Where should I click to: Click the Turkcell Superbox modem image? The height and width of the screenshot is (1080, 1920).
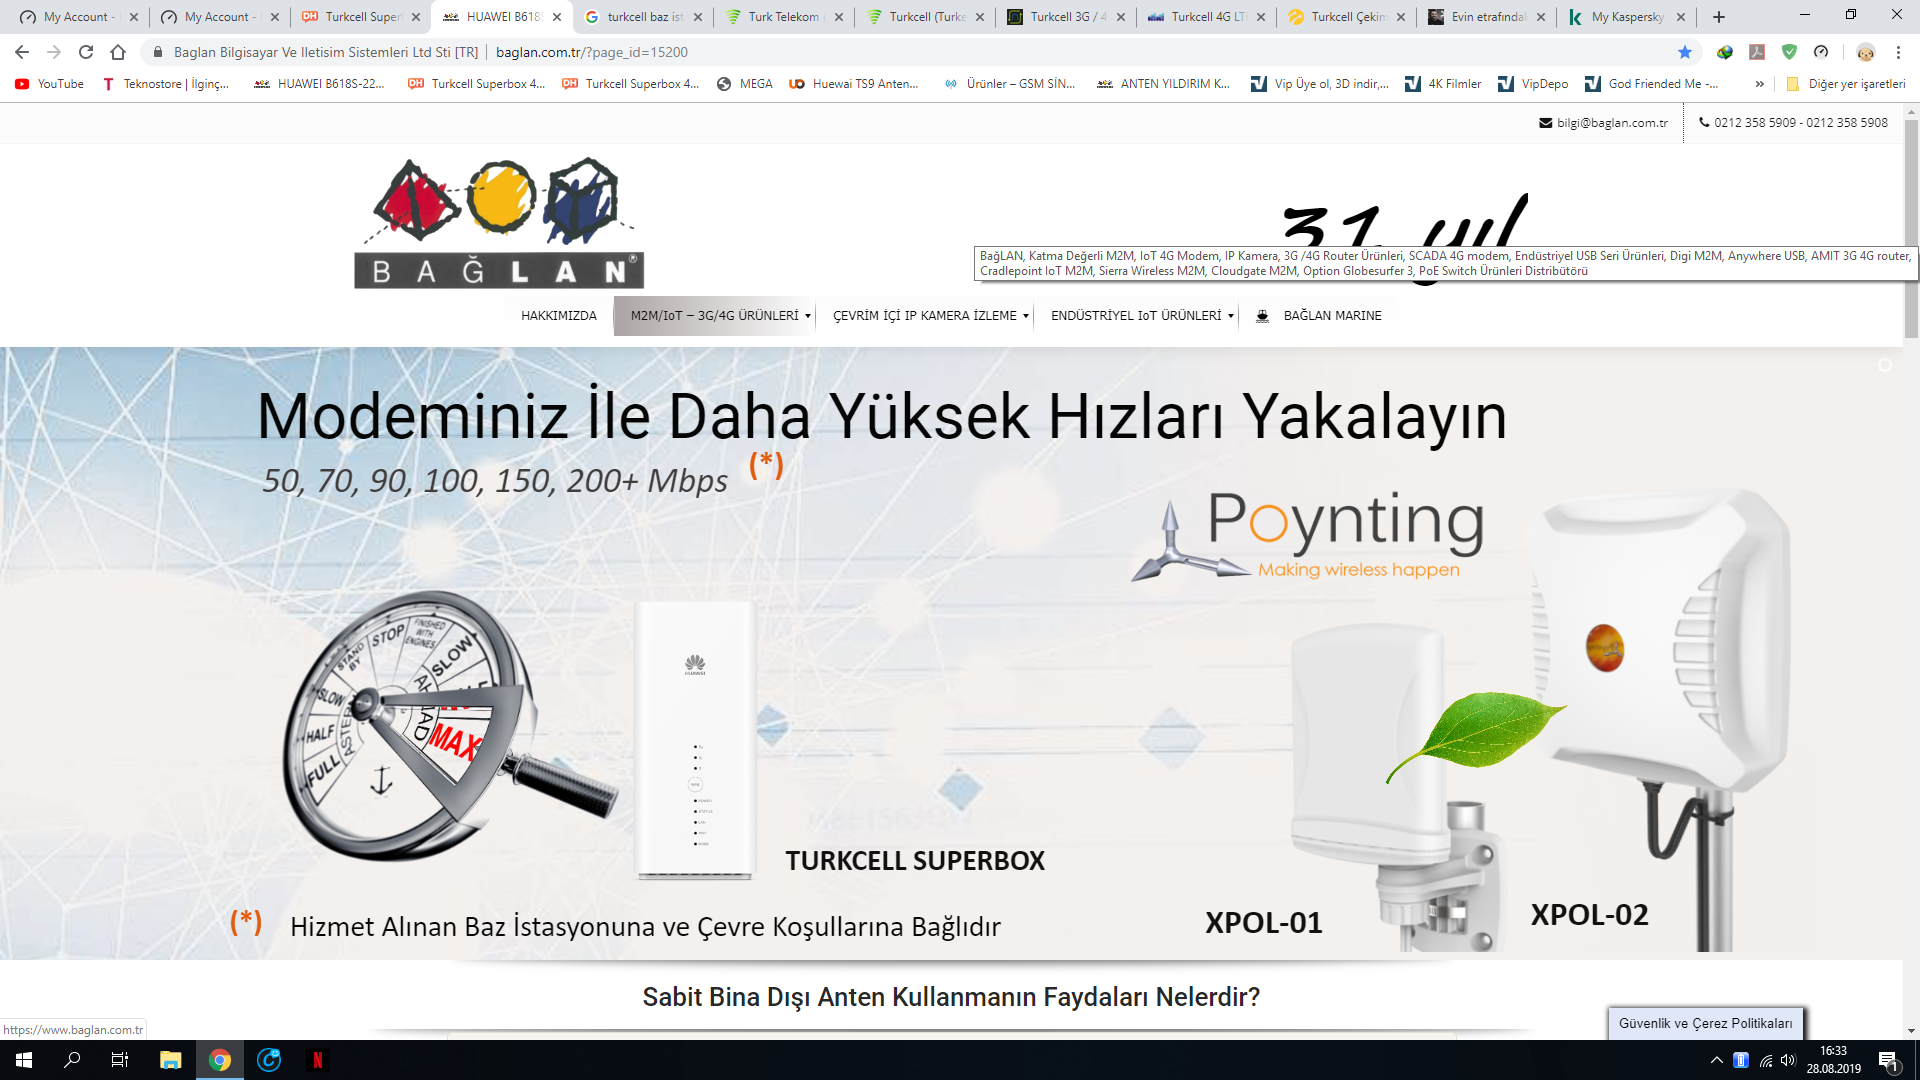[695, 740]
